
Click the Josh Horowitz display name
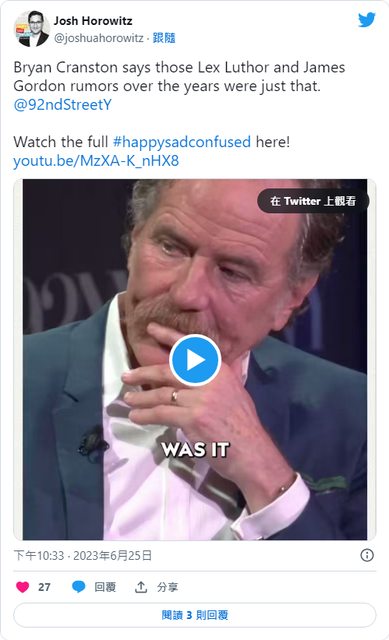(93, 21)
